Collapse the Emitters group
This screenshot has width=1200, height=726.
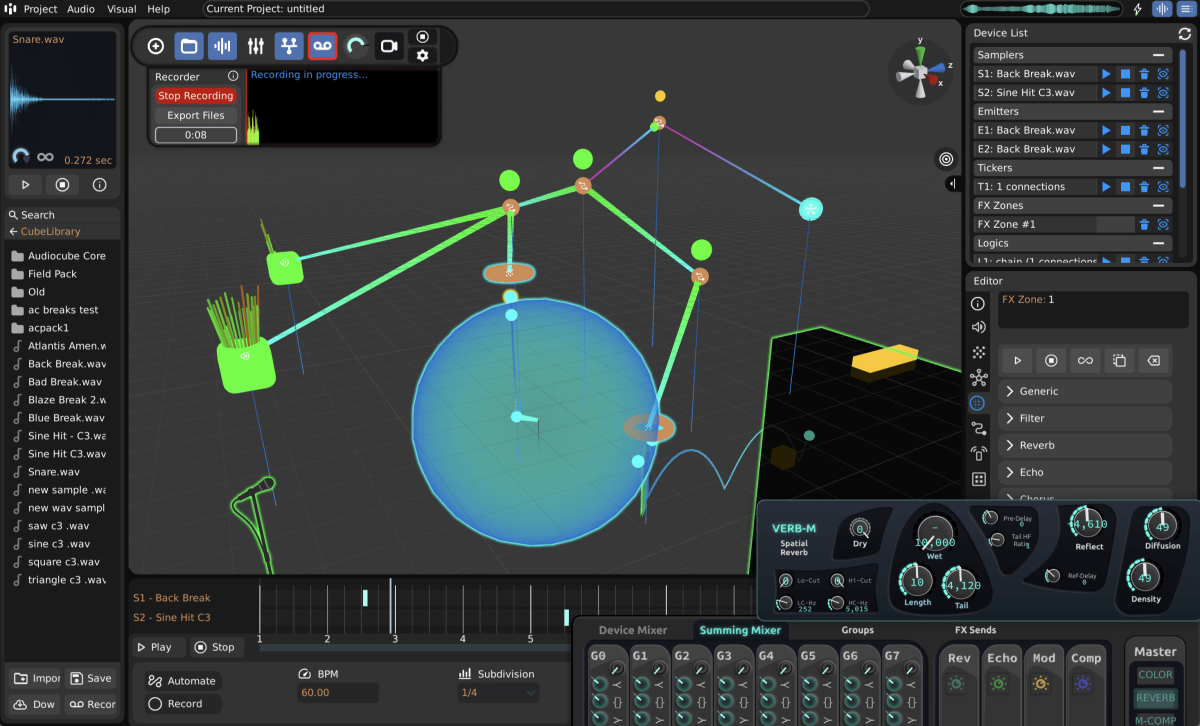[x=1157, y=112]
